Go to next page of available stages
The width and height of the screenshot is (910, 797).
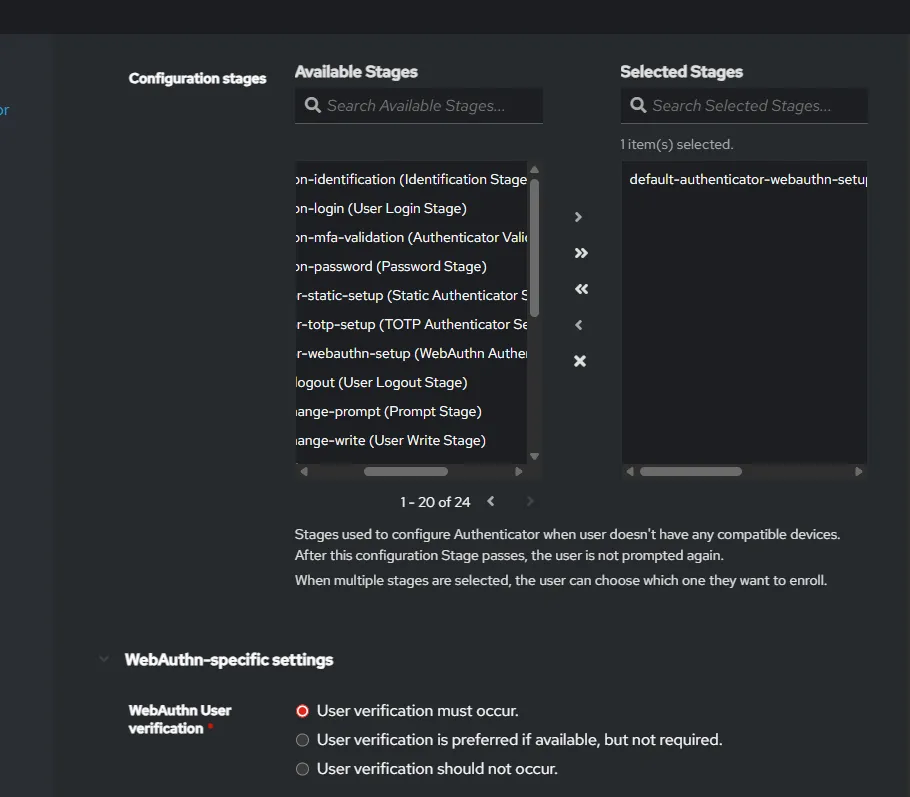pos(530,501)
